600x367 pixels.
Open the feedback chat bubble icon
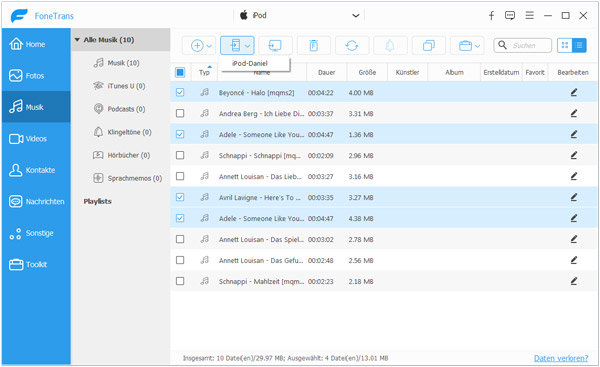[x=510, y=15]
